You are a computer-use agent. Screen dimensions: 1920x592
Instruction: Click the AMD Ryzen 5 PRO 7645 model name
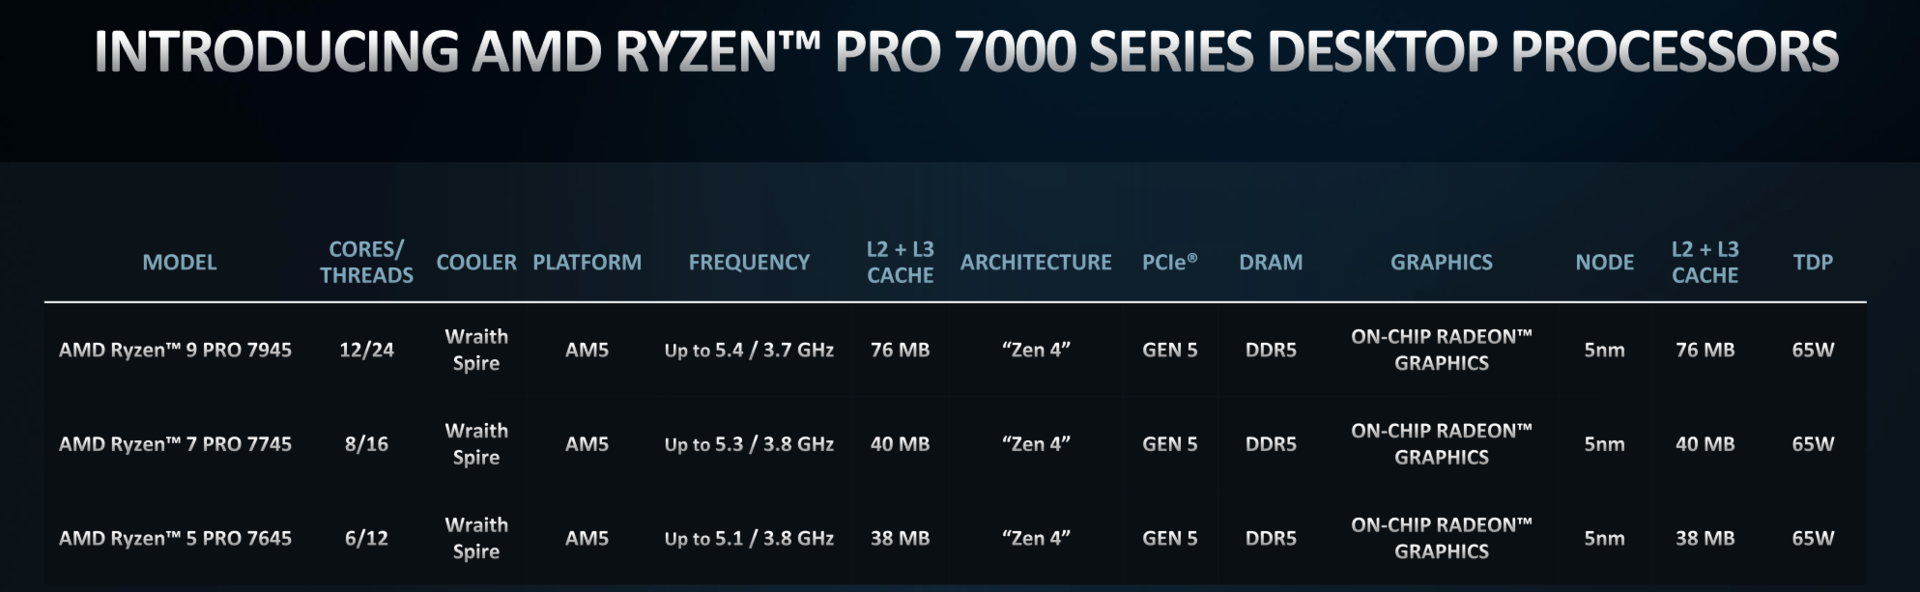pos(175,538)
